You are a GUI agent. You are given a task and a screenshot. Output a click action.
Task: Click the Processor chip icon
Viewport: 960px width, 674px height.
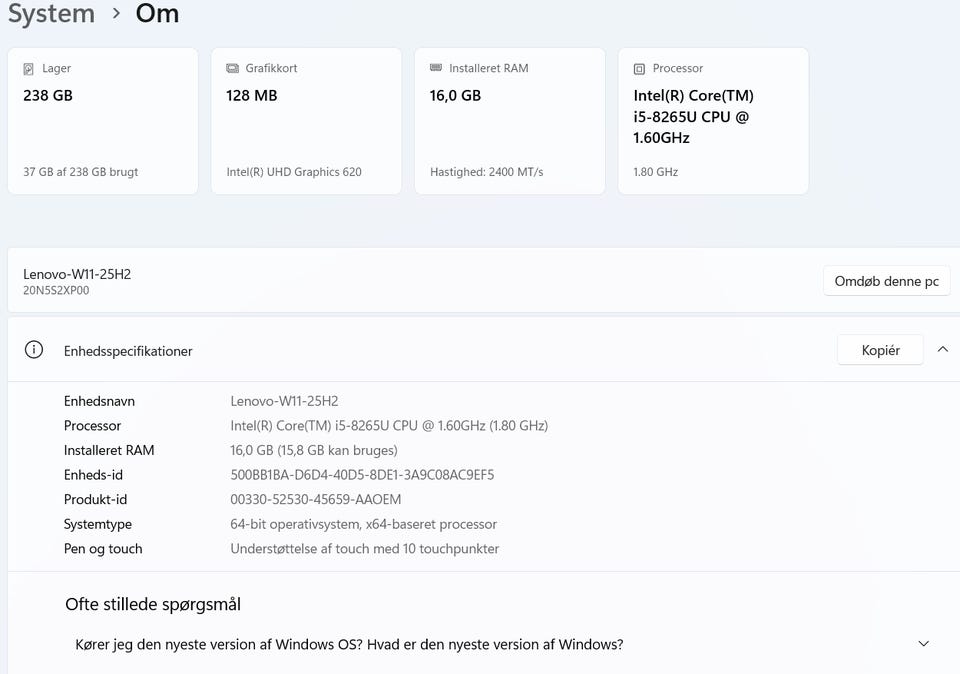tap(639, 69)
